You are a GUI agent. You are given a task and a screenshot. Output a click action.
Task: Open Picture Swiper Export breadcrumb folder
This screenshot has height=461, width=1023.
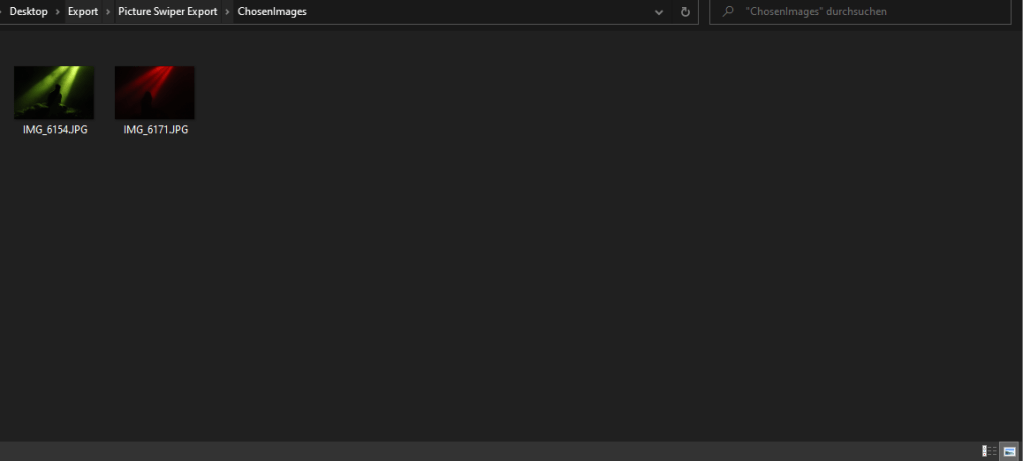pos(167,12)
